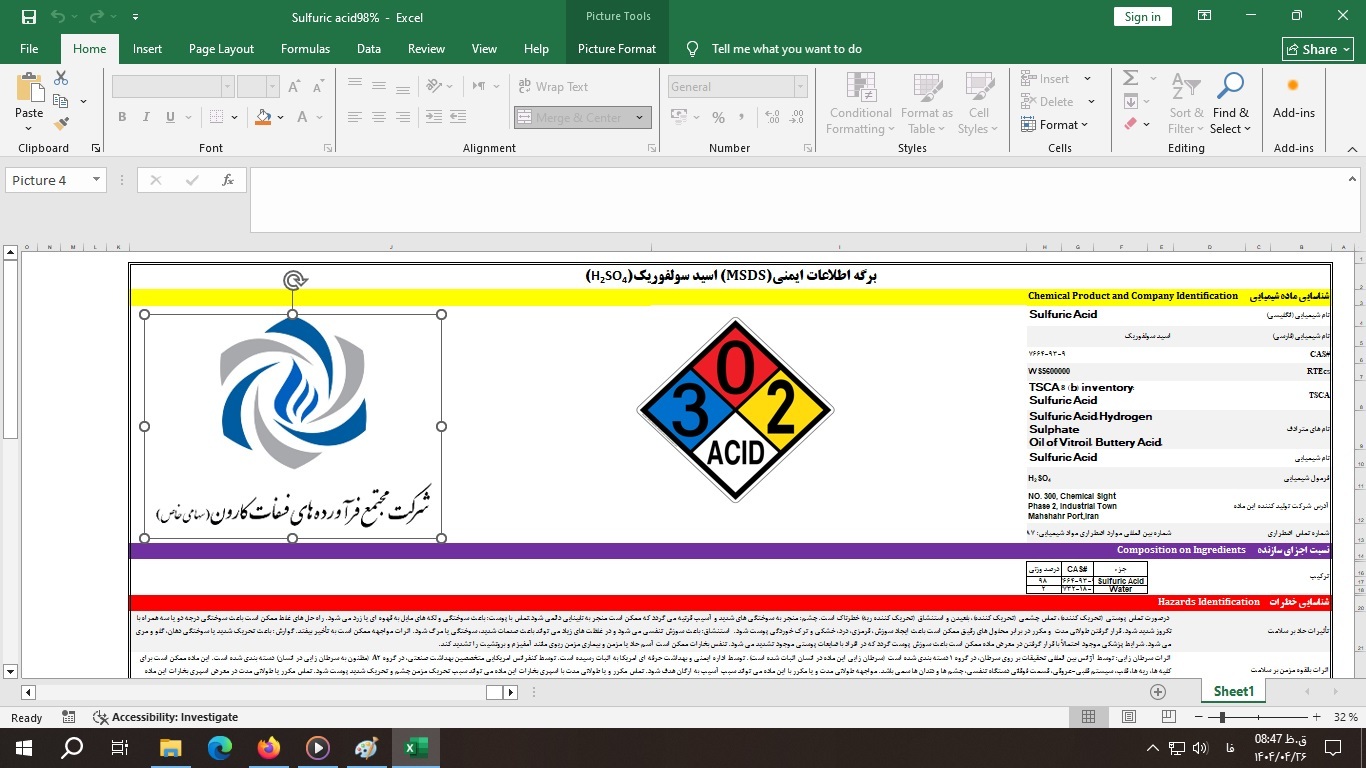
Task: Select the Sheet1 tab
Action: tap(1233, 691)
